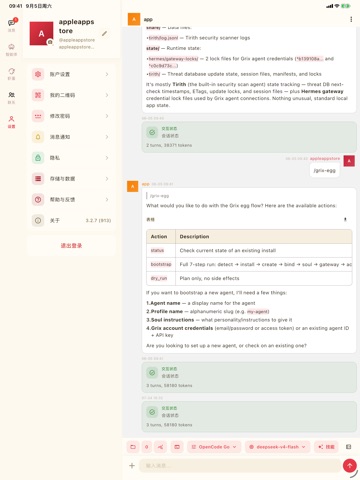
Task: Open 关于 via its info icon
Action: click(38, 220)
